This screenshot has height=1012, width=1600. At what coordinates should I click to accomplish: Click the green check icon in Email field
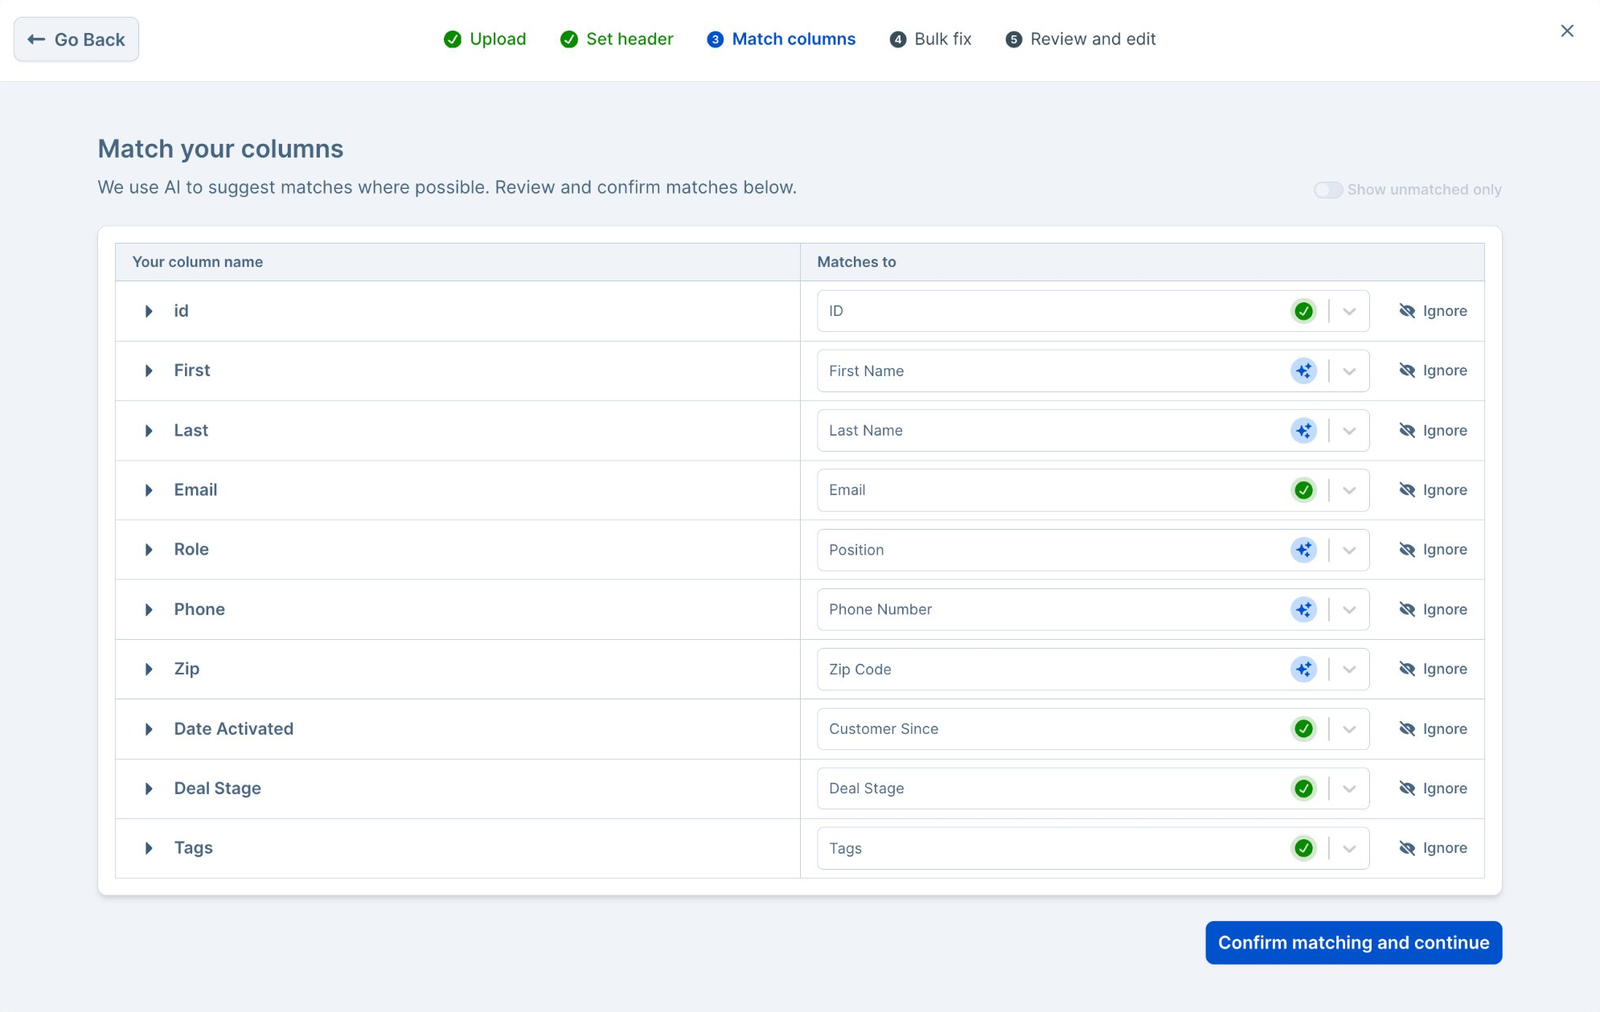click(1303, 490)
